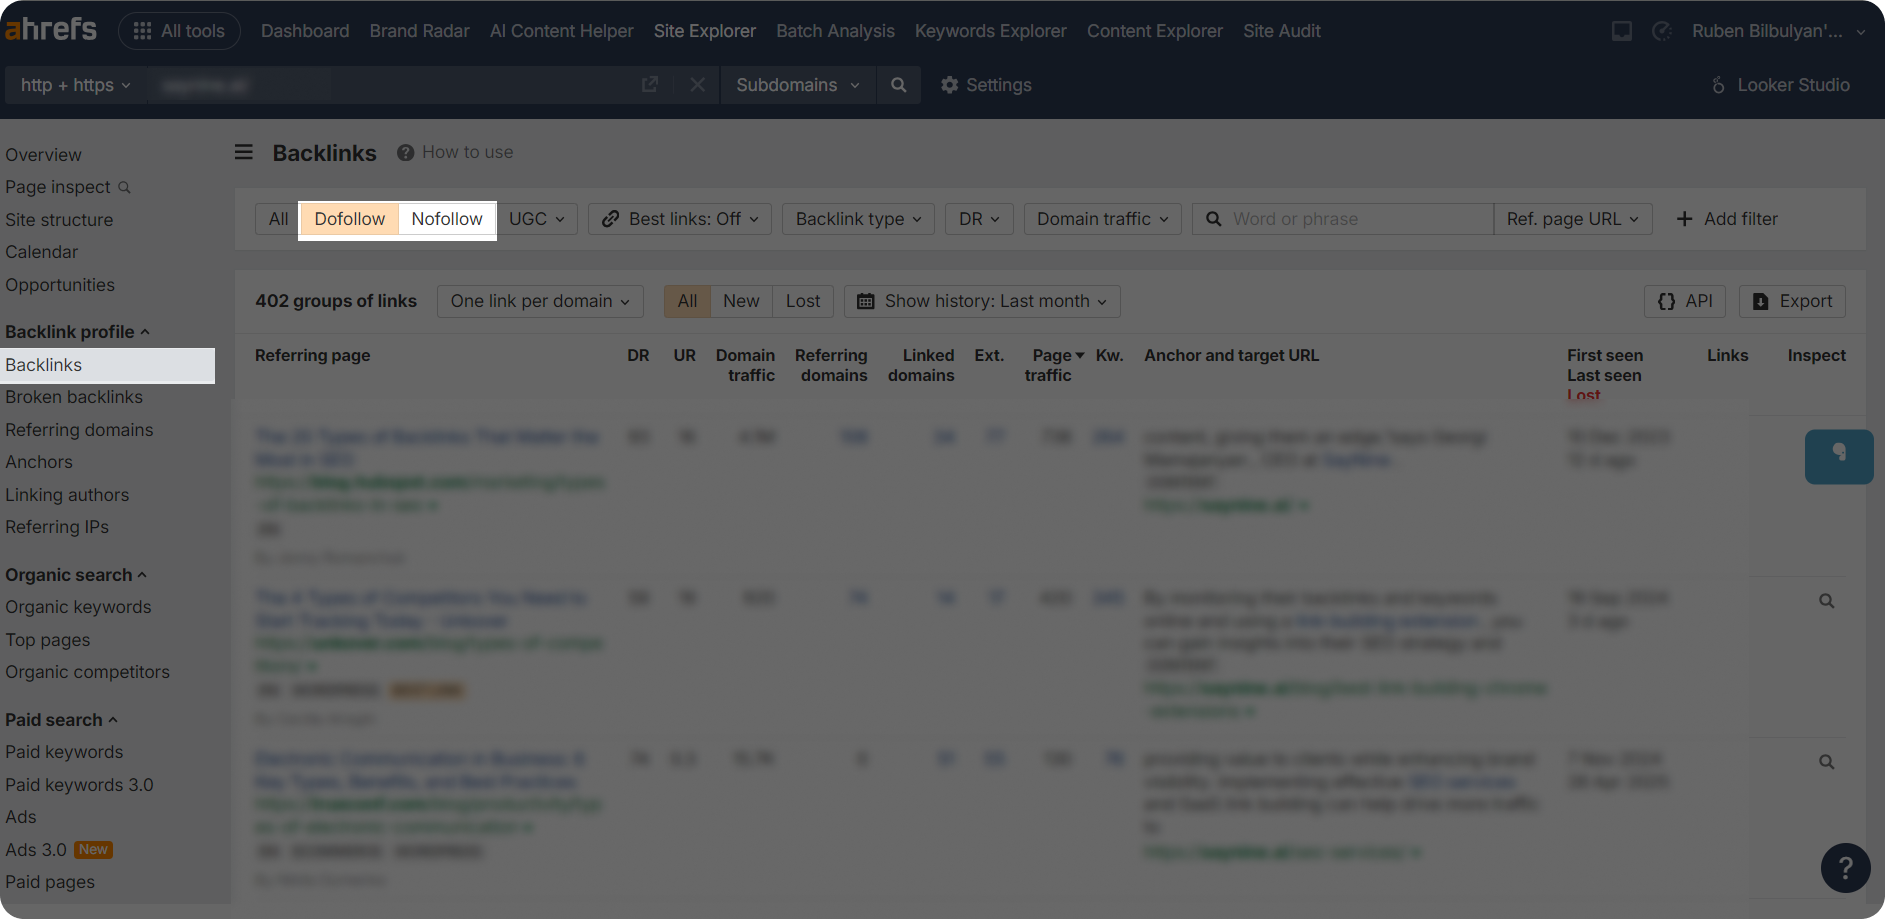Open Site Audit
Image resolution: width=1885 pixels, height=919 pixels.
pos(1282,31)
